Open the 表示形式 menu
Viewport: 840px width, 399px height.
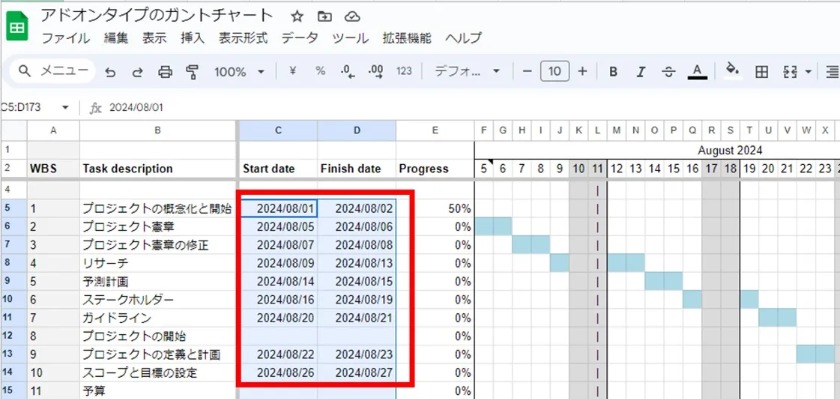[243, 38]
